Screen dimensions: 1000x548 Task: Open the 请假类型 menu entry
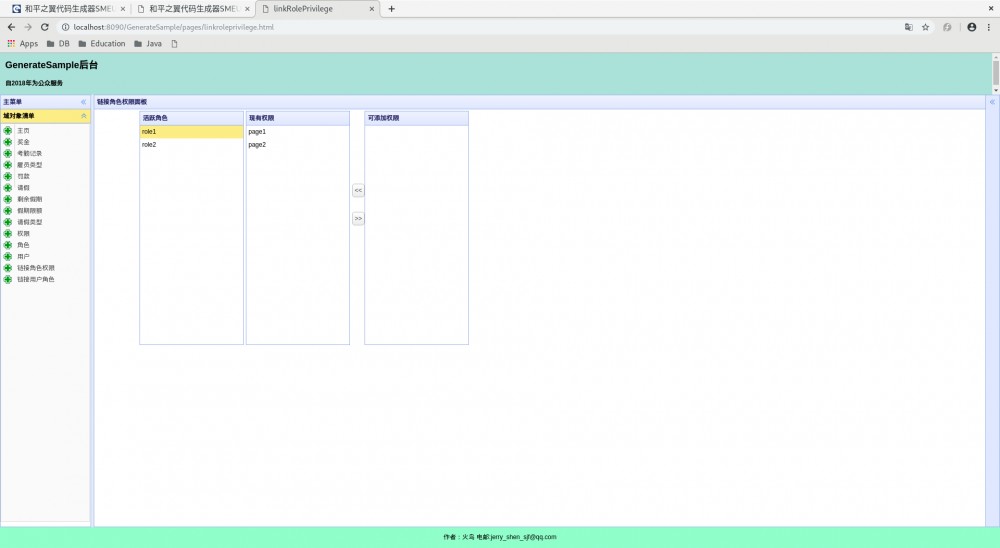[29, 222]
